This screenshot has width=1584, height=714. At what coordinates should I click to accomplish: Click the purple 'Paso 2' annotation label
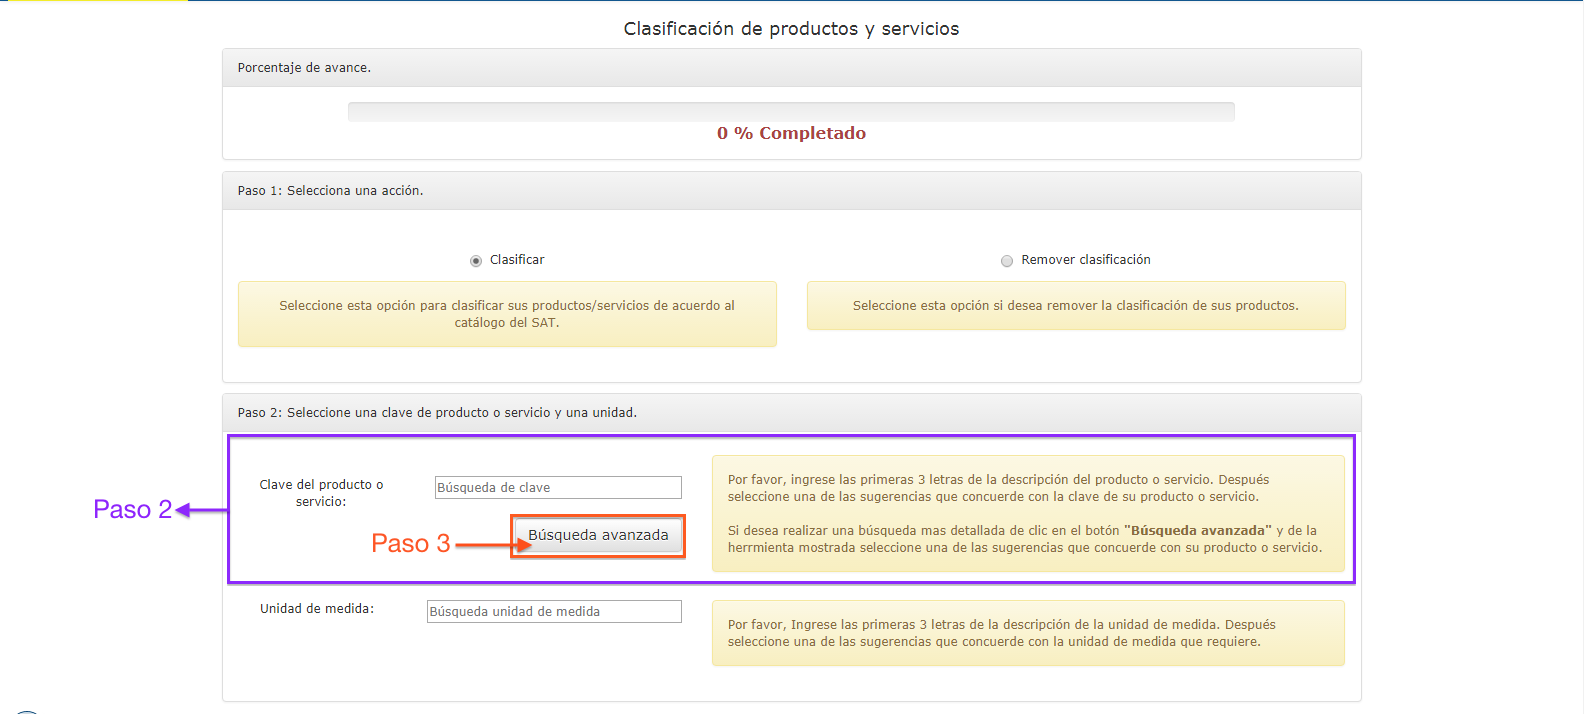[x=132, y=510]
